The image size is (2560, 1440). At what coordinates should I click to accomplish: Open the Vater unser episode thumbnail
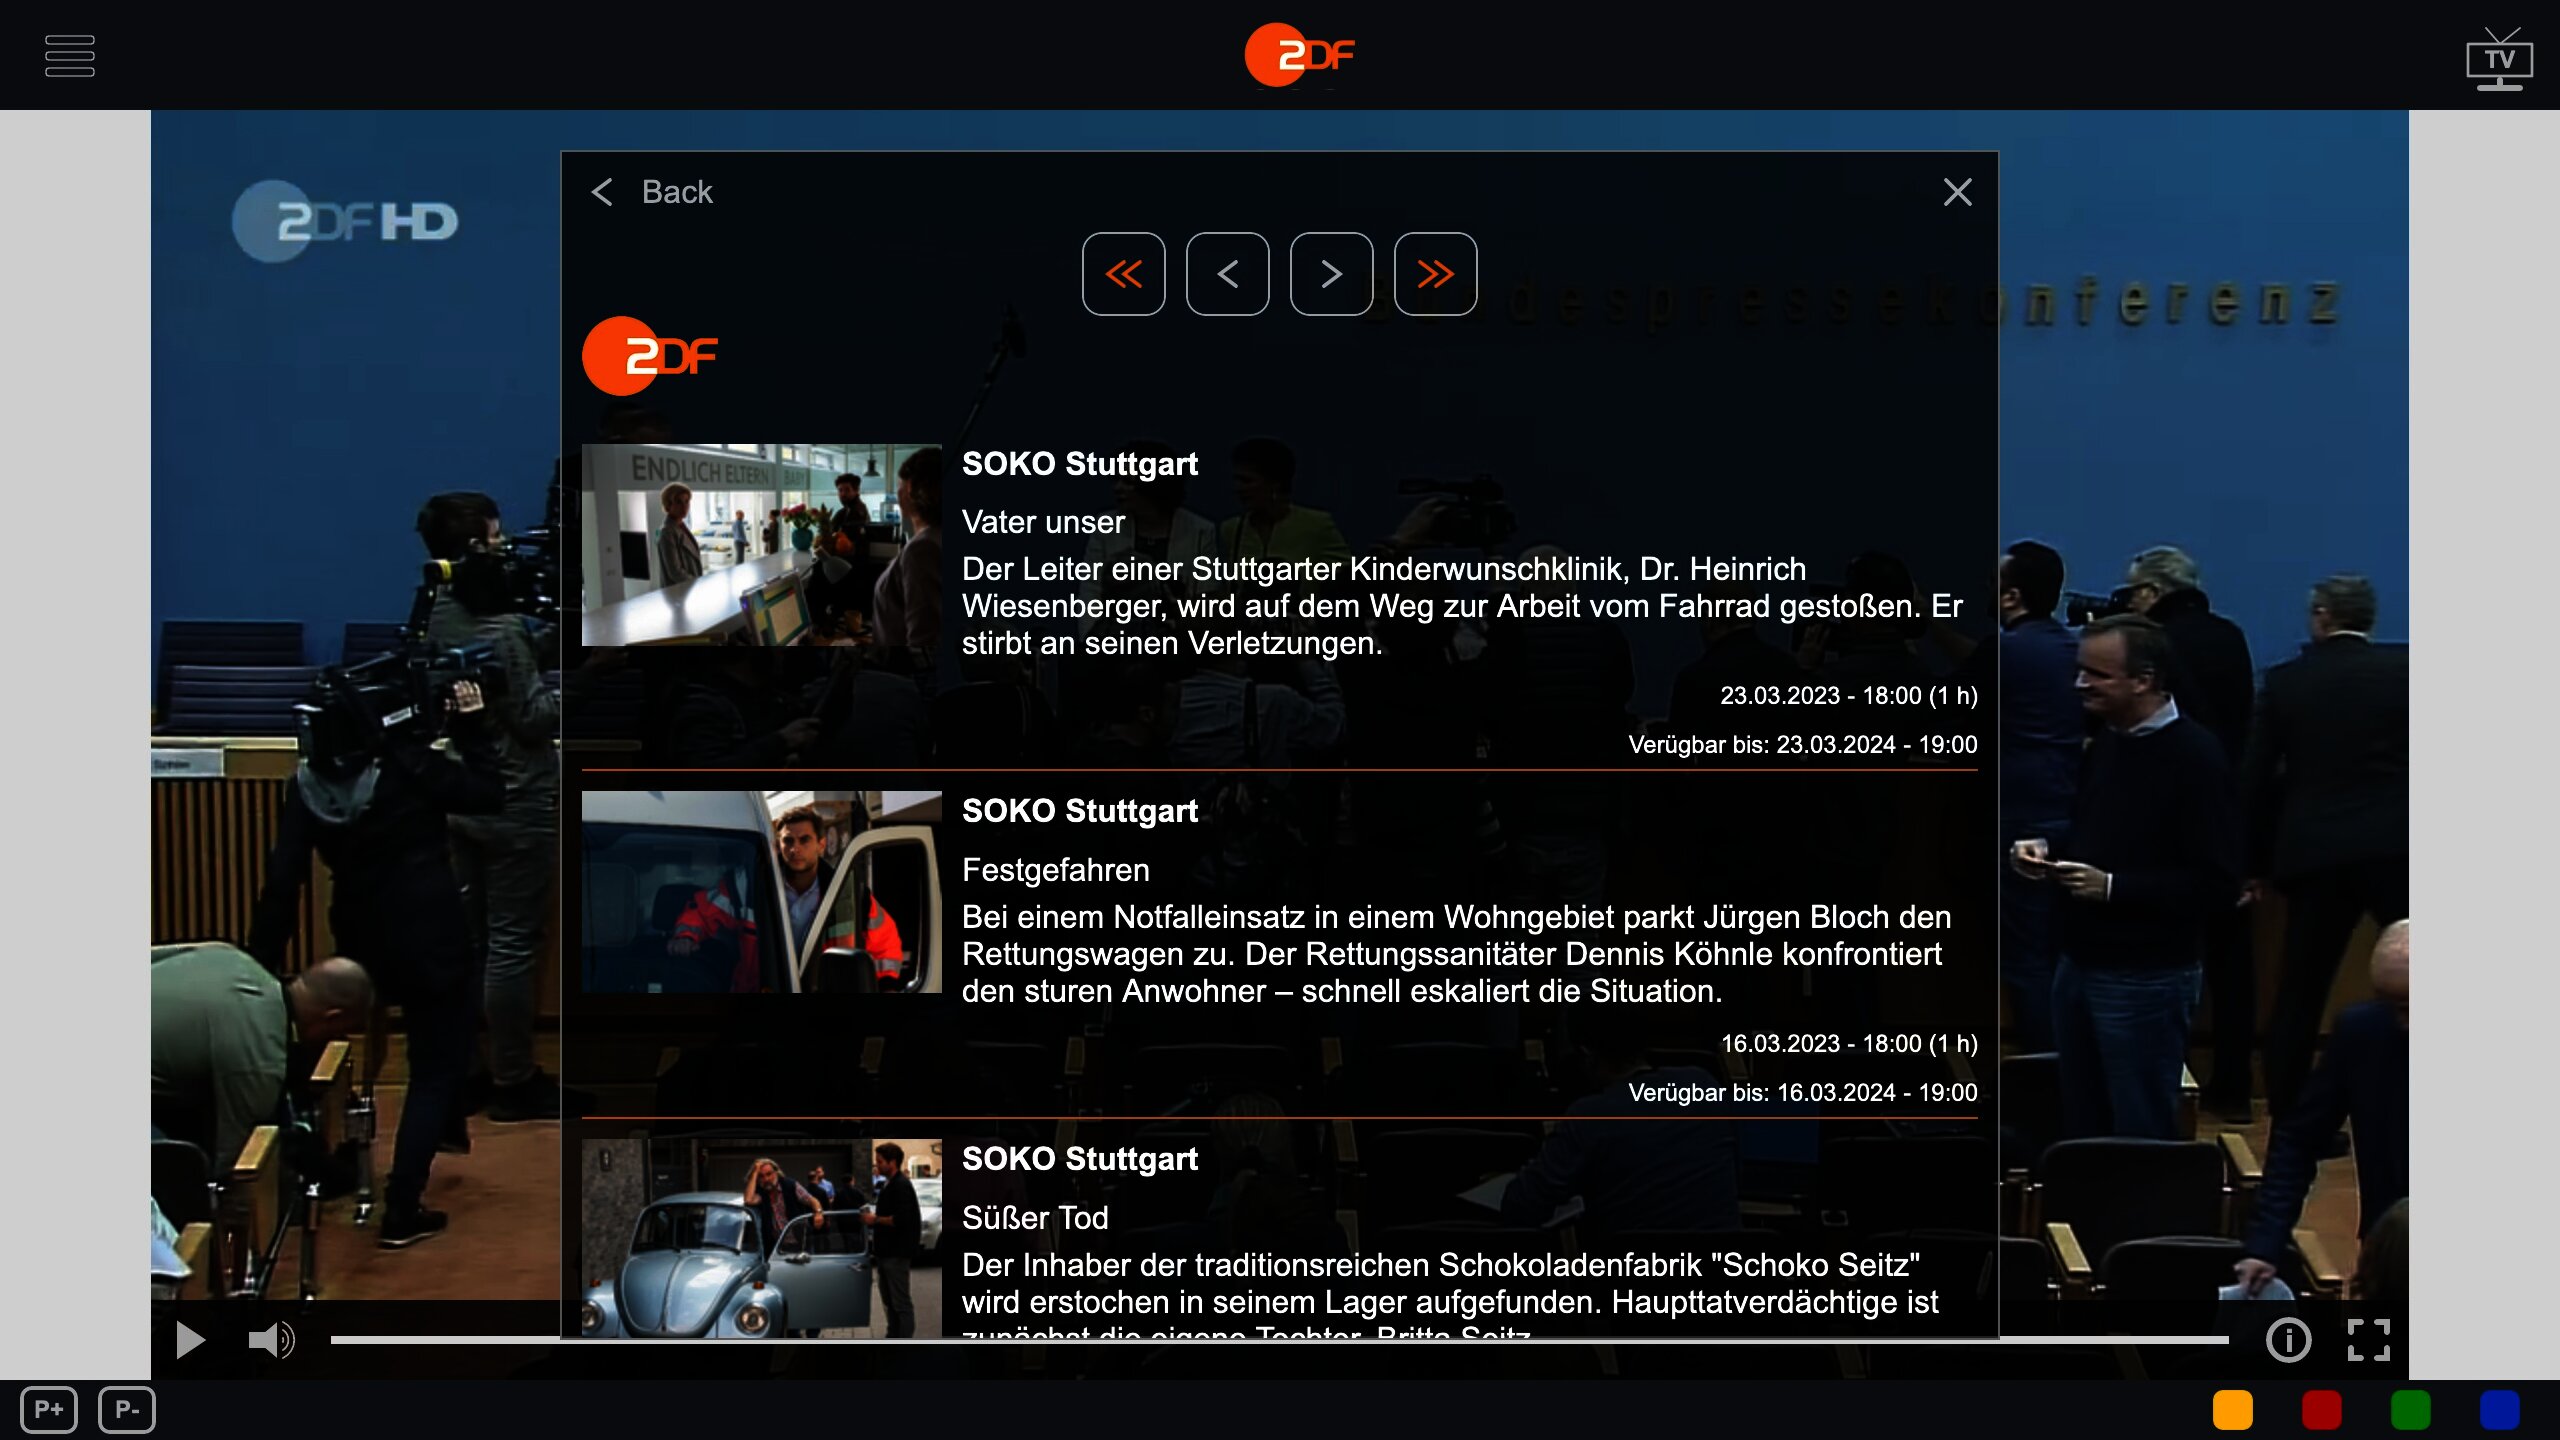tap(761, 545)
